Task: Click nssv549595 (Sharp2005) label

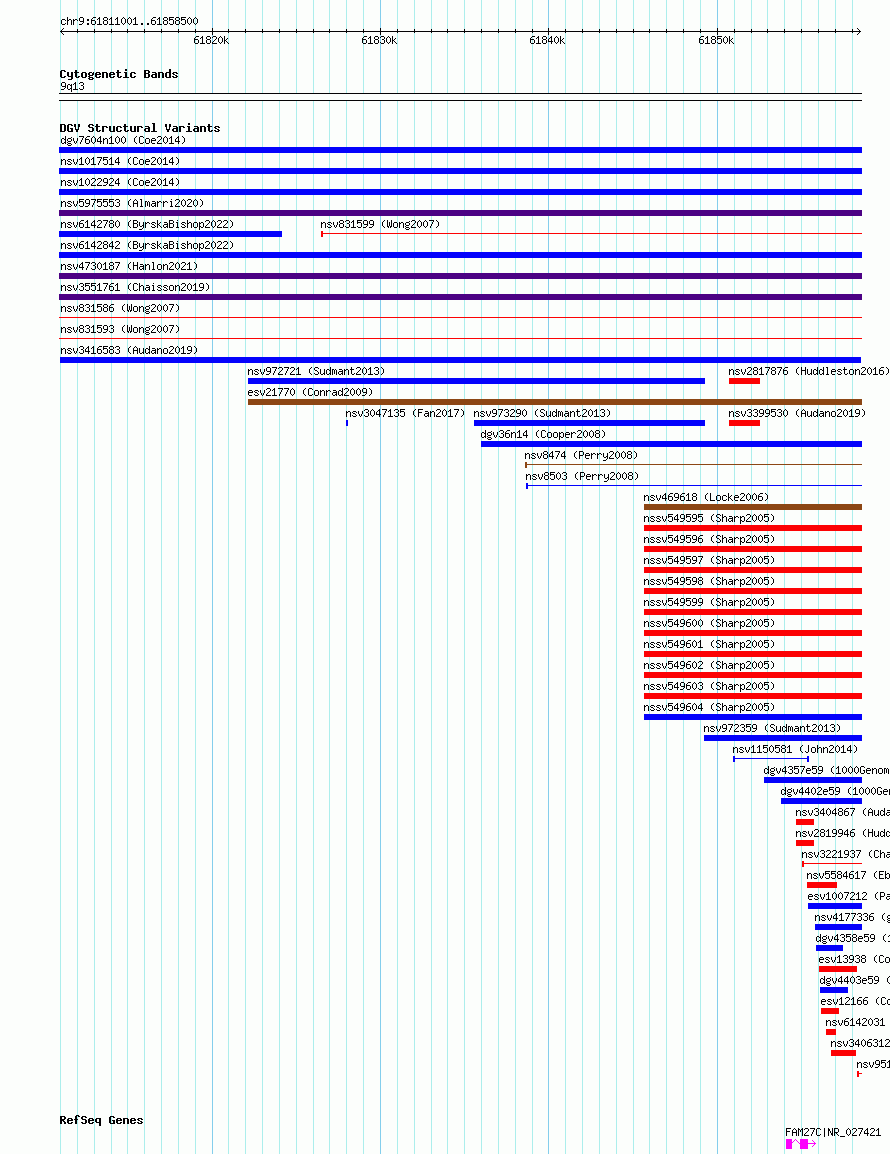Action: click(x=709, y=518)
